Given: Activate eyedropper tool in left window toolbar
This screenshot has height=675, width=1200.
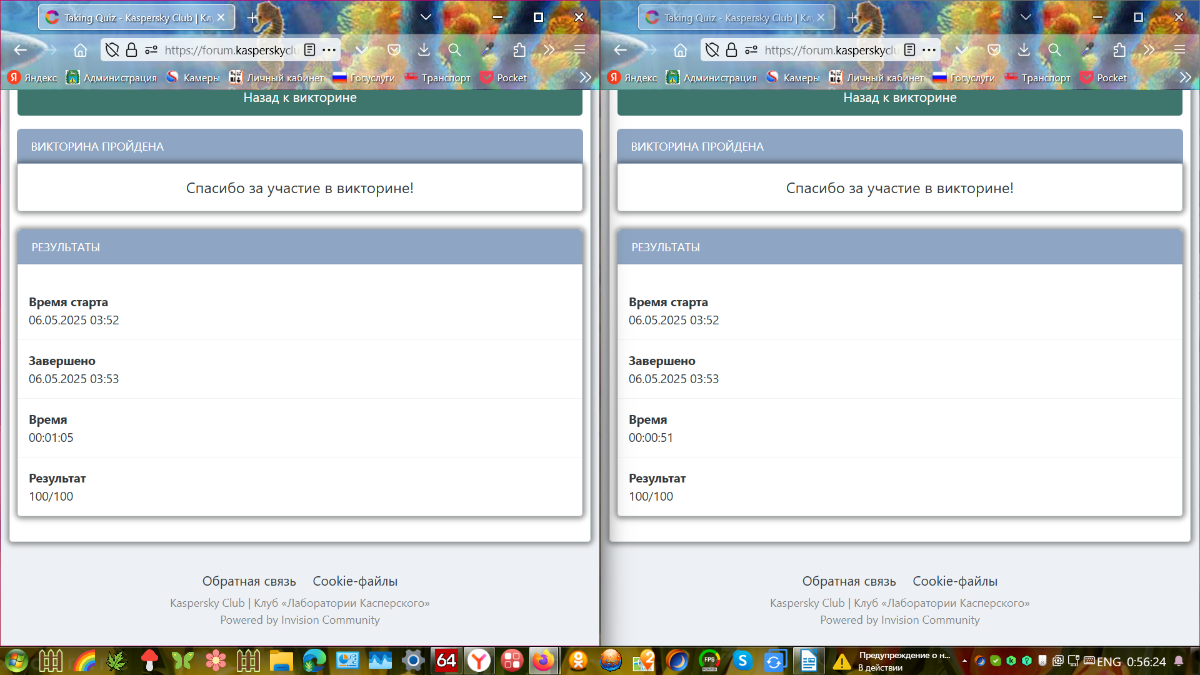Looking at the screenshot, I should (487, 50).
